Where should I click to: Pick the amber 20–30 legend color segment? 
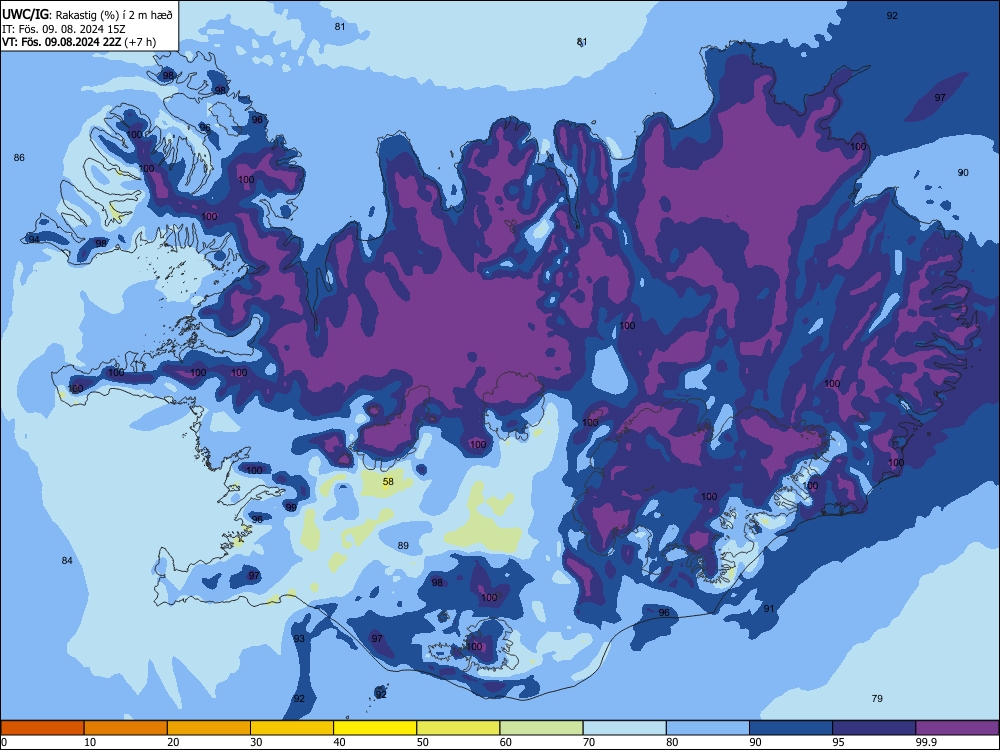point(209,728)
